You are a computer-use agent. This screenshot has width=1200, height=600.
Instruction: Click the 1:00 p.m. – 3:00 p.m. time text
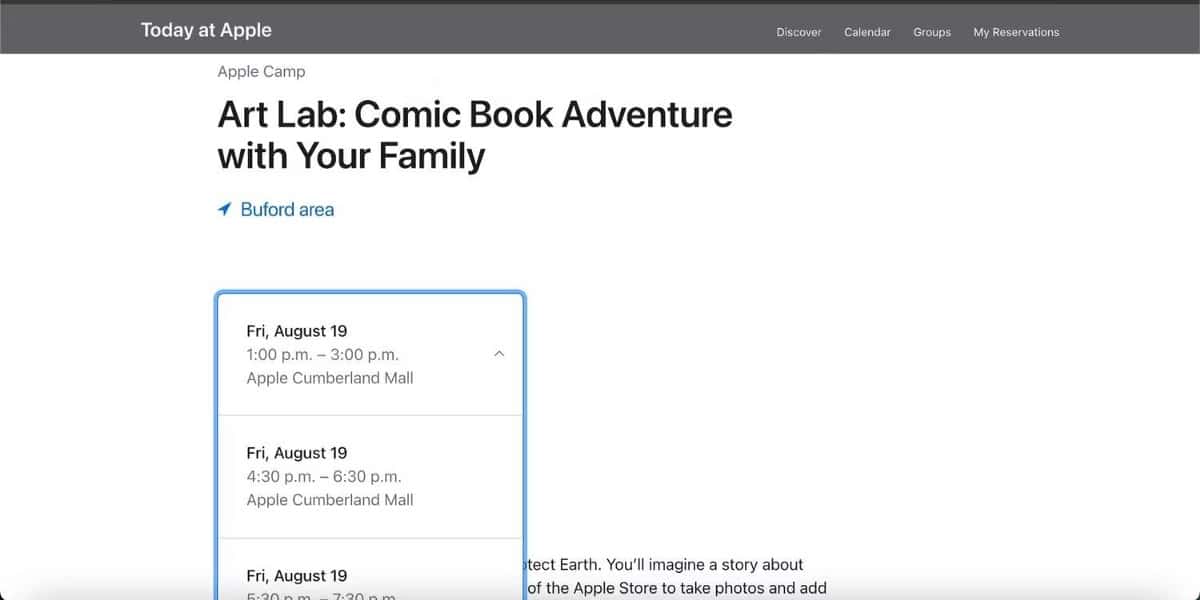pos(323,354)
